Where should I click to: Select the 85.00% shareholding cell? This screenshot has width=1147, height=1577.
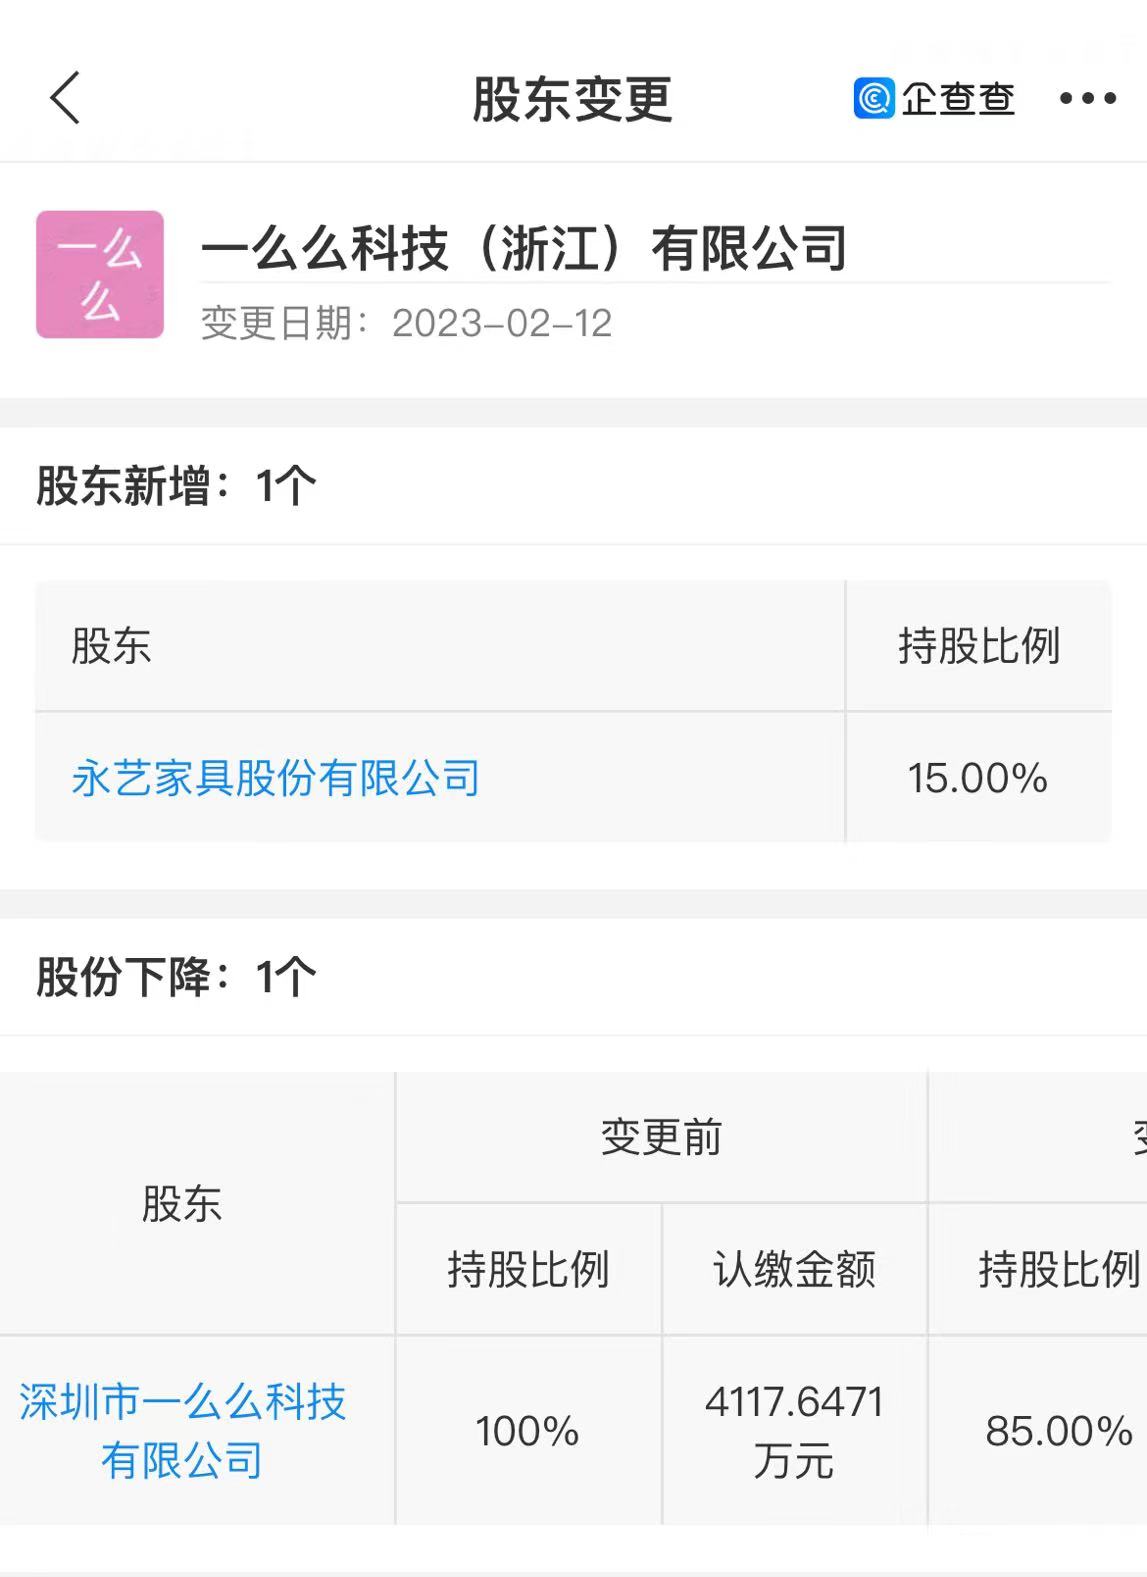(x=1058, y=1431)
